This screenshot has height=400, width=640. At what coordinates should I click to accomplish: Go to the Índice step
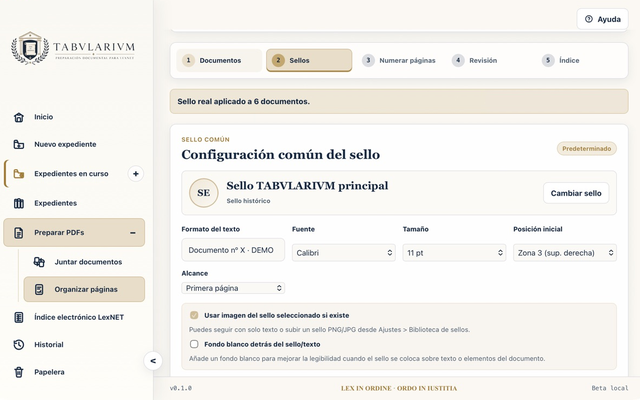579,60
